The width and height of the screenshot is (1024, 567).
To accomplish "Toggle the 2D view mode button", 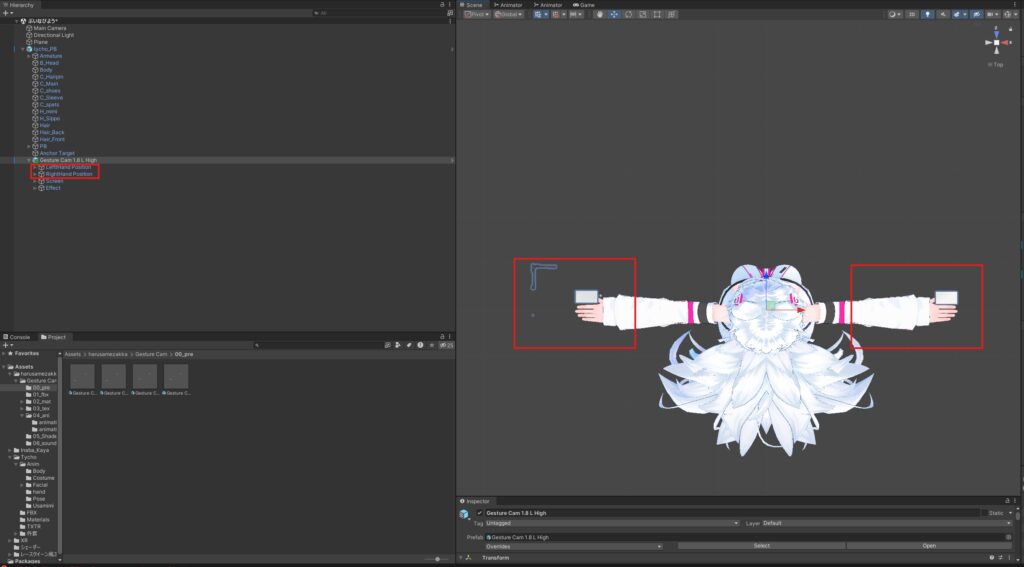I will tap(911, 15).
